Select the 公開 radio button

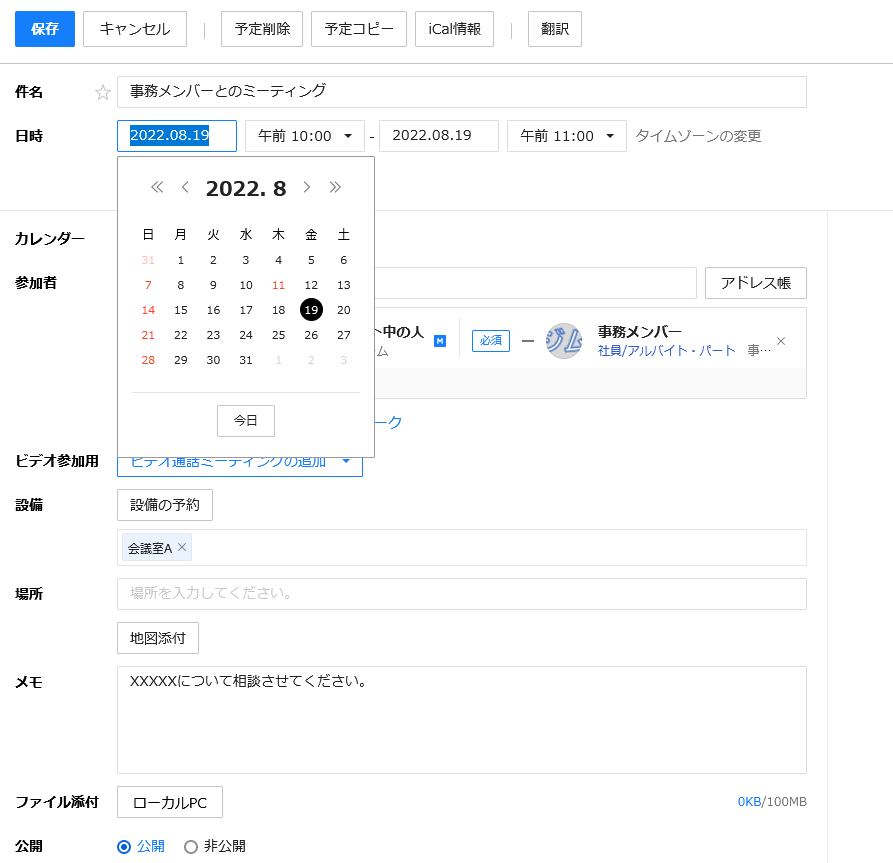pyautogui.click(x=124, y=846)
